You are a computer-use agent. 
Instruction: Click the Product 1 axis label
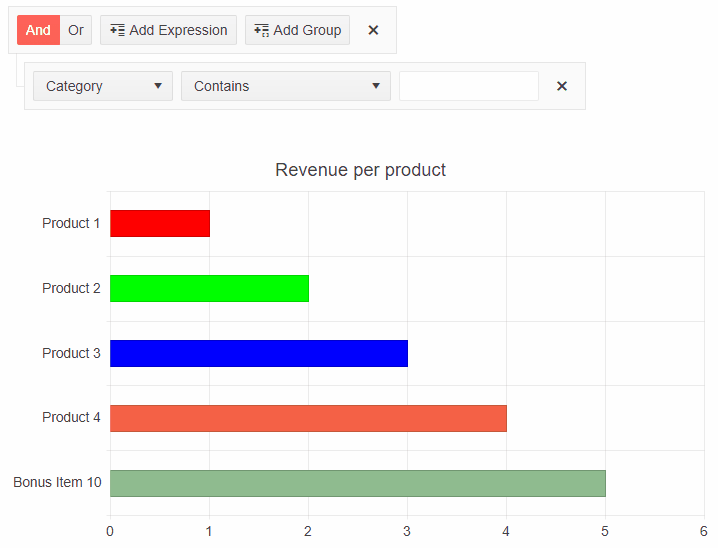[71, 223]
